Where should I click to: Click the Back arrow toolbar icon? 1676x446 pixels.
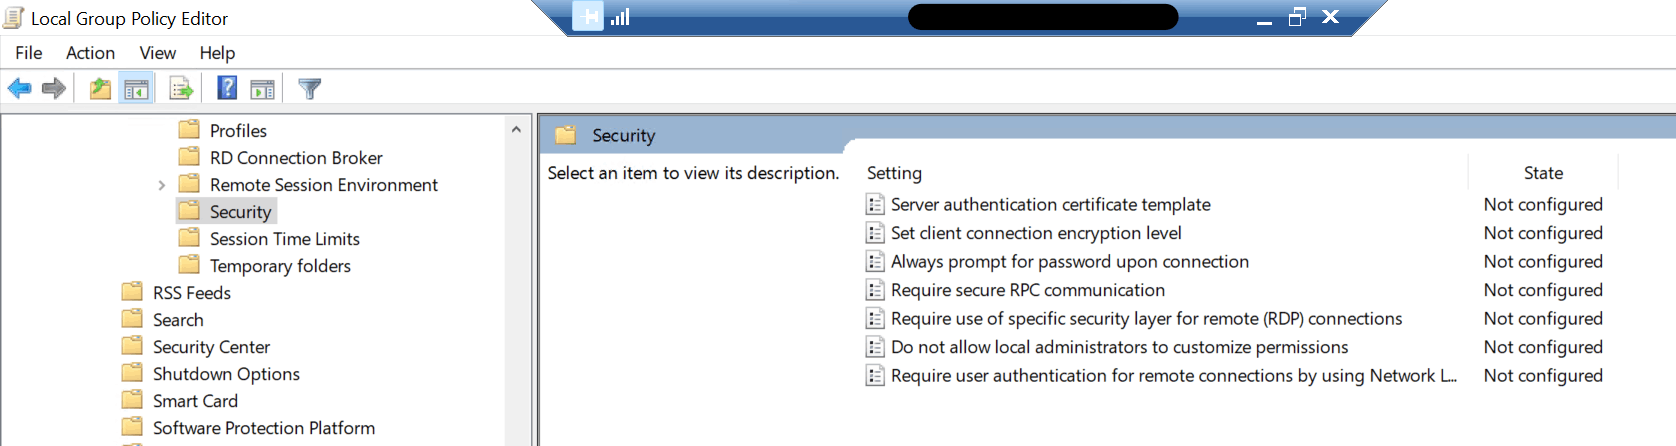[19, 89]
